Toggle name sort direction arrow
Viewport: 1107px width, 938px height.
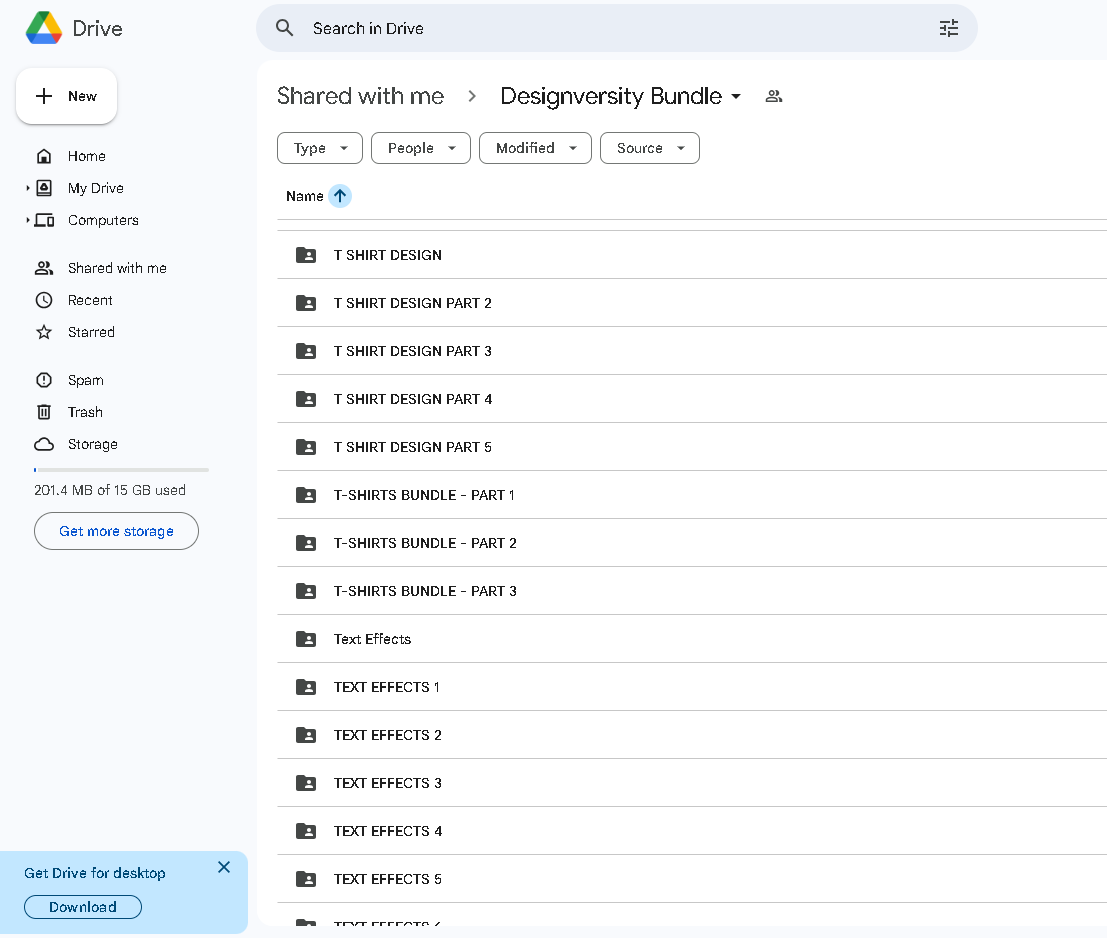pos(340,196)
